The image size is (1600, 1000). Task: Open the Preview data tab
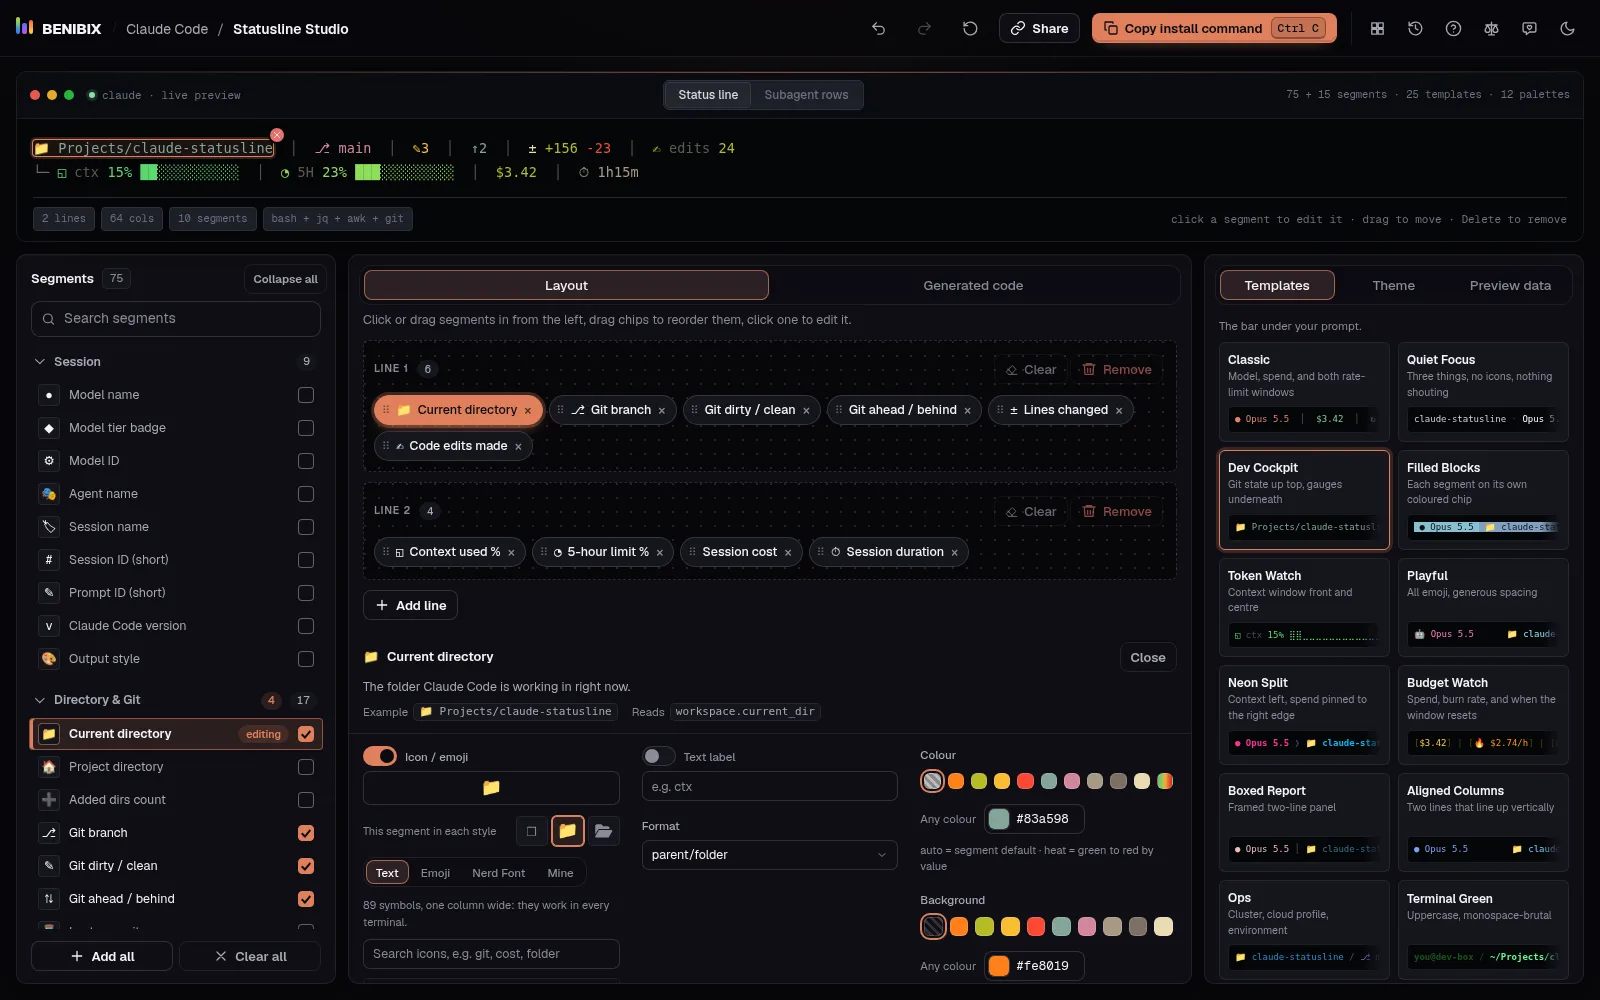coord(1510,285)
